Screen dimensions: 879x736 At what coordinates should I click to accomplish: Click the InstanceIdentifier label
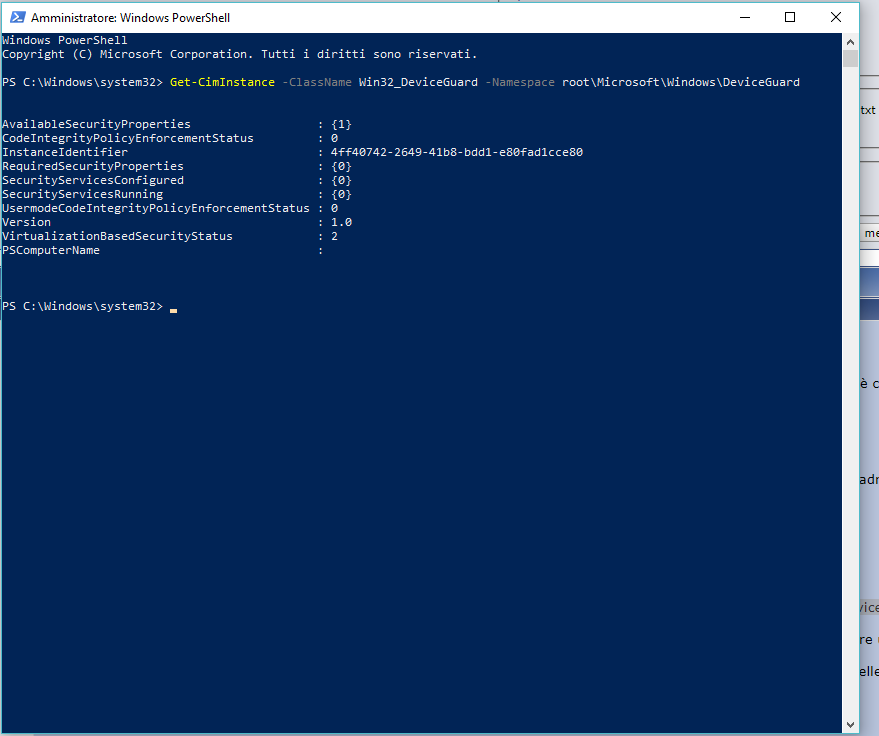click(x=65, y=152)
